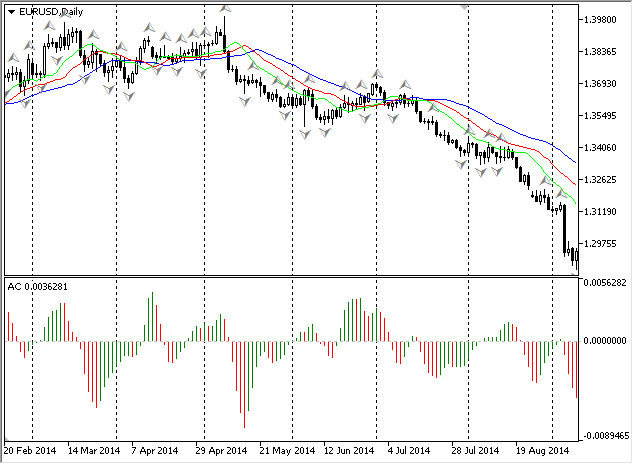Click the 1.29755 price scale label
633x464 pixels.
click(600, 244)
